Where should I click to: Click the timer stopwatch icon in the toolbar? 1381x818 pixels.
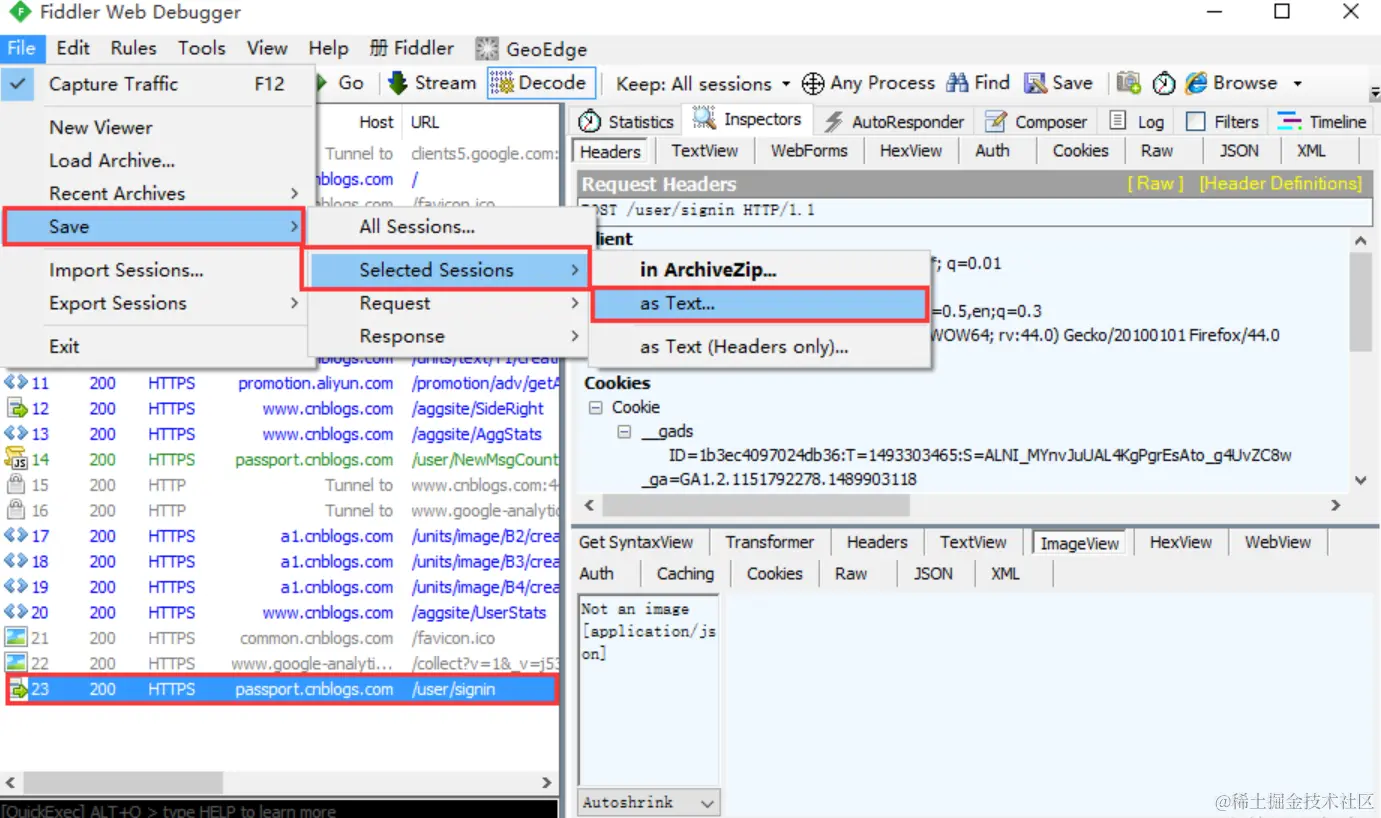pyautogui.click(x=1163, y=84)
